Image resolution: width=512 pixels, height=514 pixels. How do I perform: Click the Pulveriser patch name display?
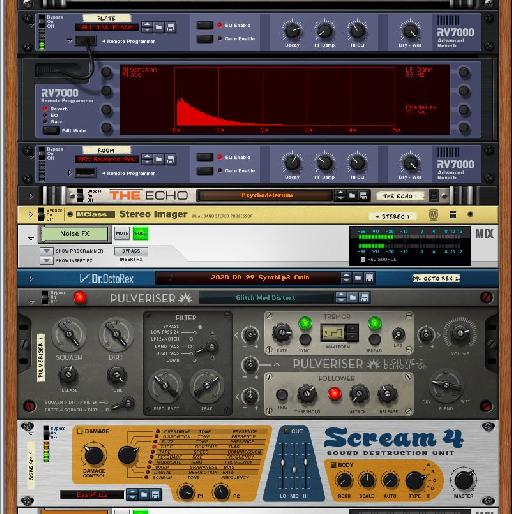pyautogui.click(x=266, y=297)
